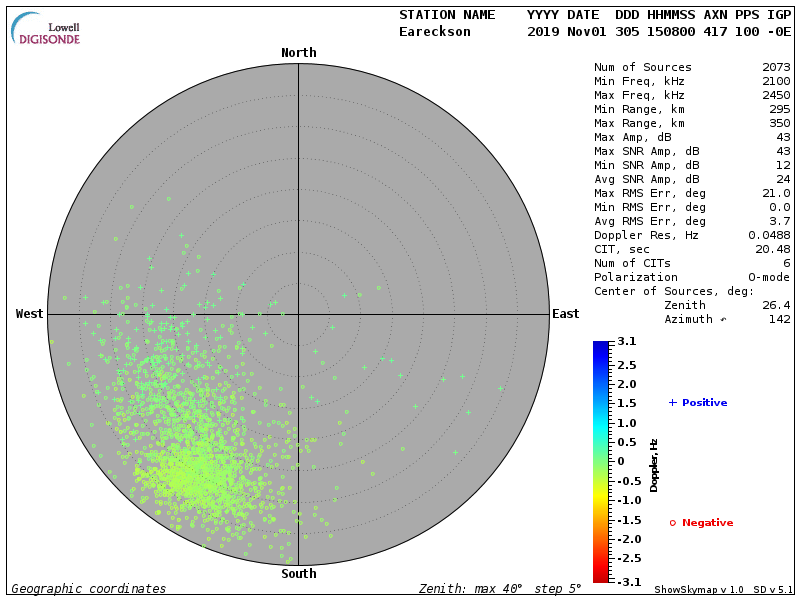Click the arrow symbol next to Azimuth

coord(724,319)
